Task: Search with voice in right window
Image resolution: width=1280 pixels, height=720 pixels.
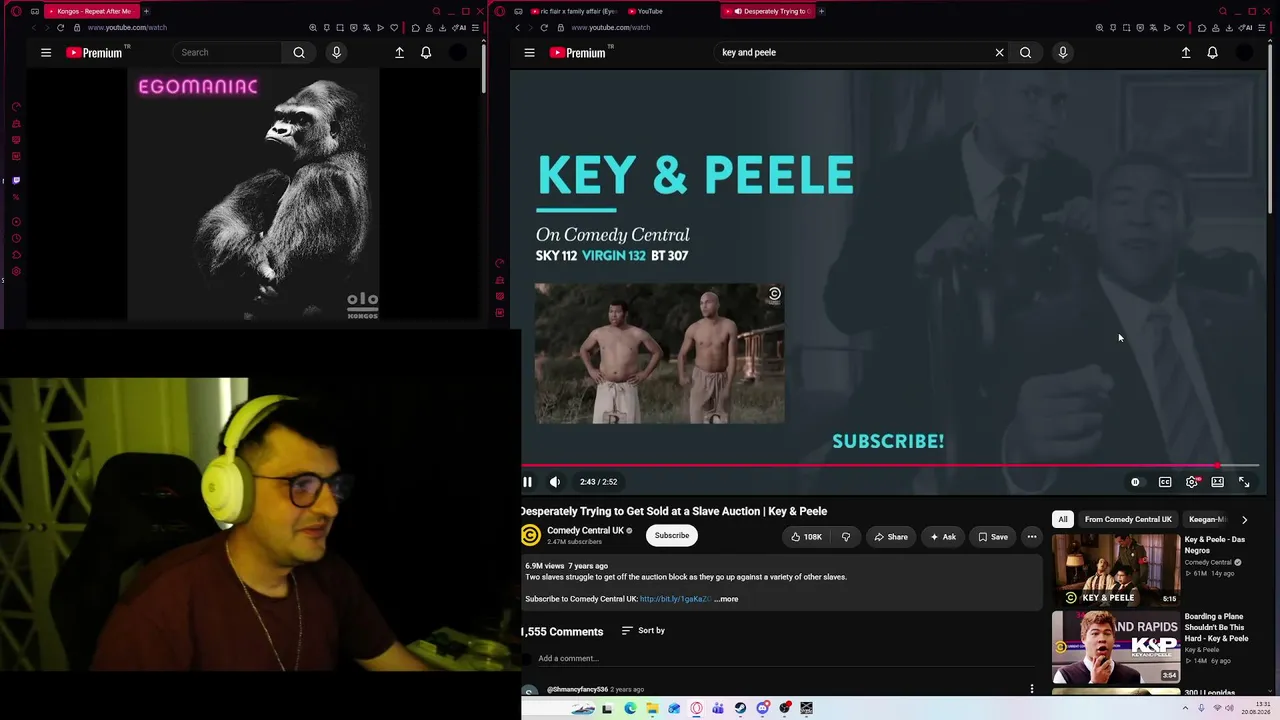Action: click(x=1063, y=53)
